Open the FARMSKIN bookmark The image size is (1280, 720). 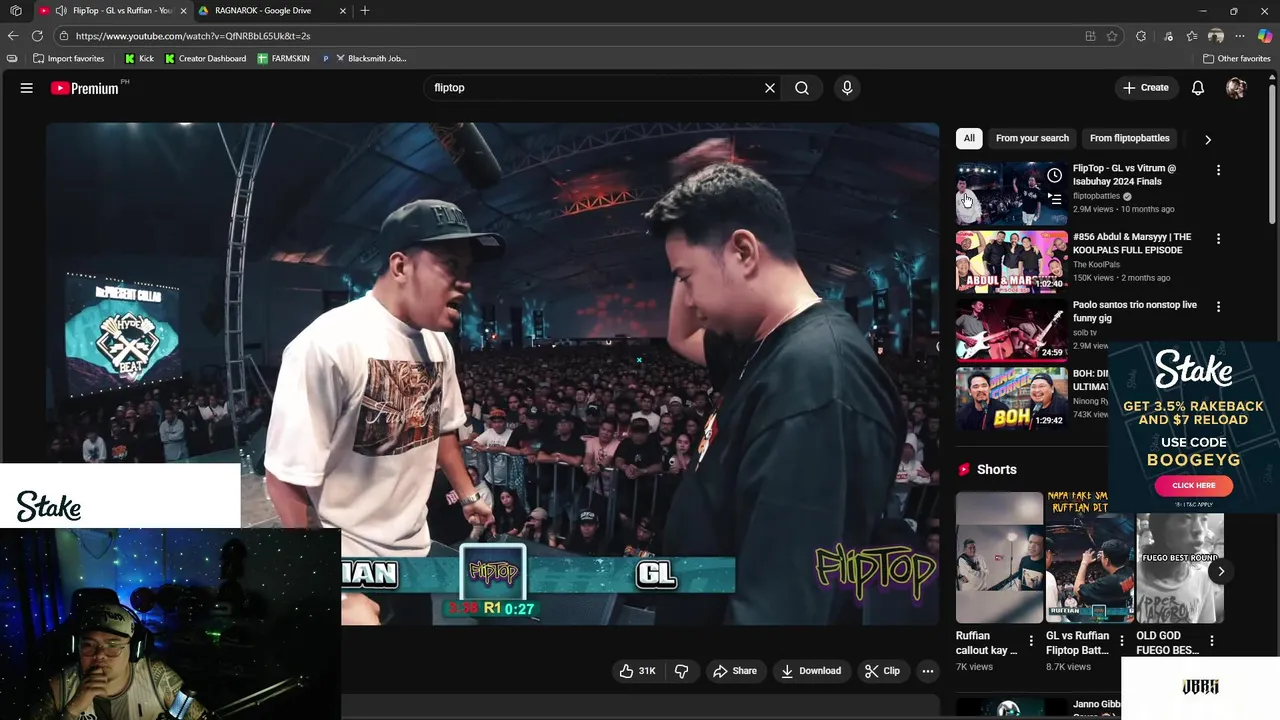tap(284, 59)
